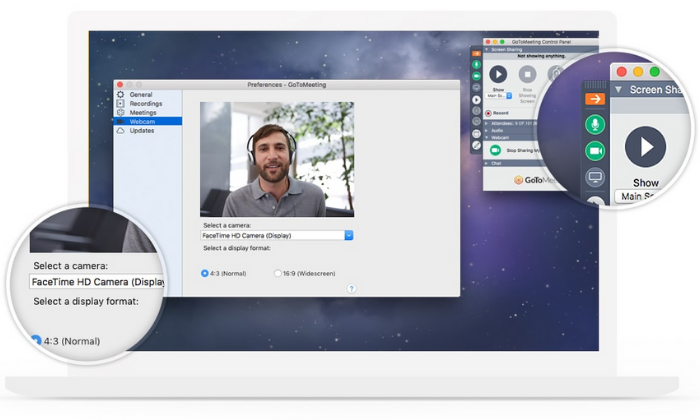Open the FaceTime HD Camera dropdown arrow
700x420 pixels.
click(x=349, y=235)
